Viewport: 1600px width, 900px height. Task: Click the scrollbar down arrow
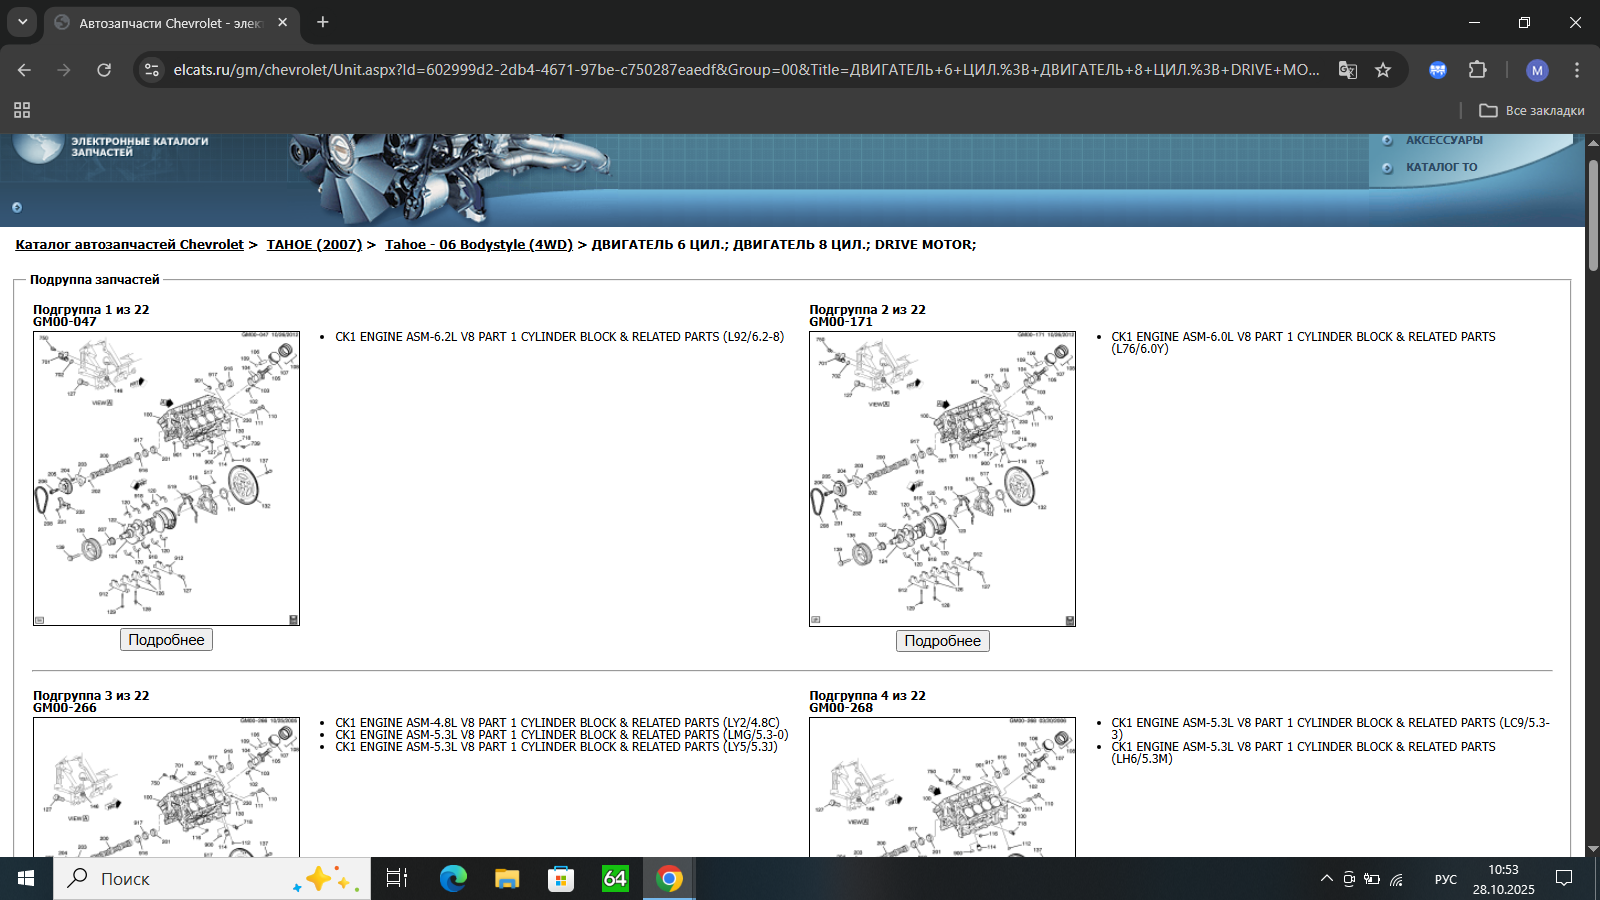click(1593, 849)
